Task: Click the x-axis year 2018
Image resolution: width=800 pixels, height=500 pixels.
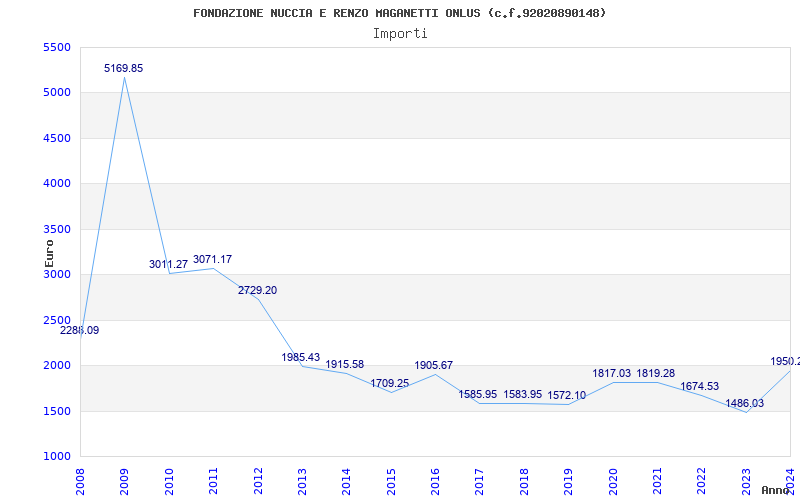Action: [x=524, y=481]
